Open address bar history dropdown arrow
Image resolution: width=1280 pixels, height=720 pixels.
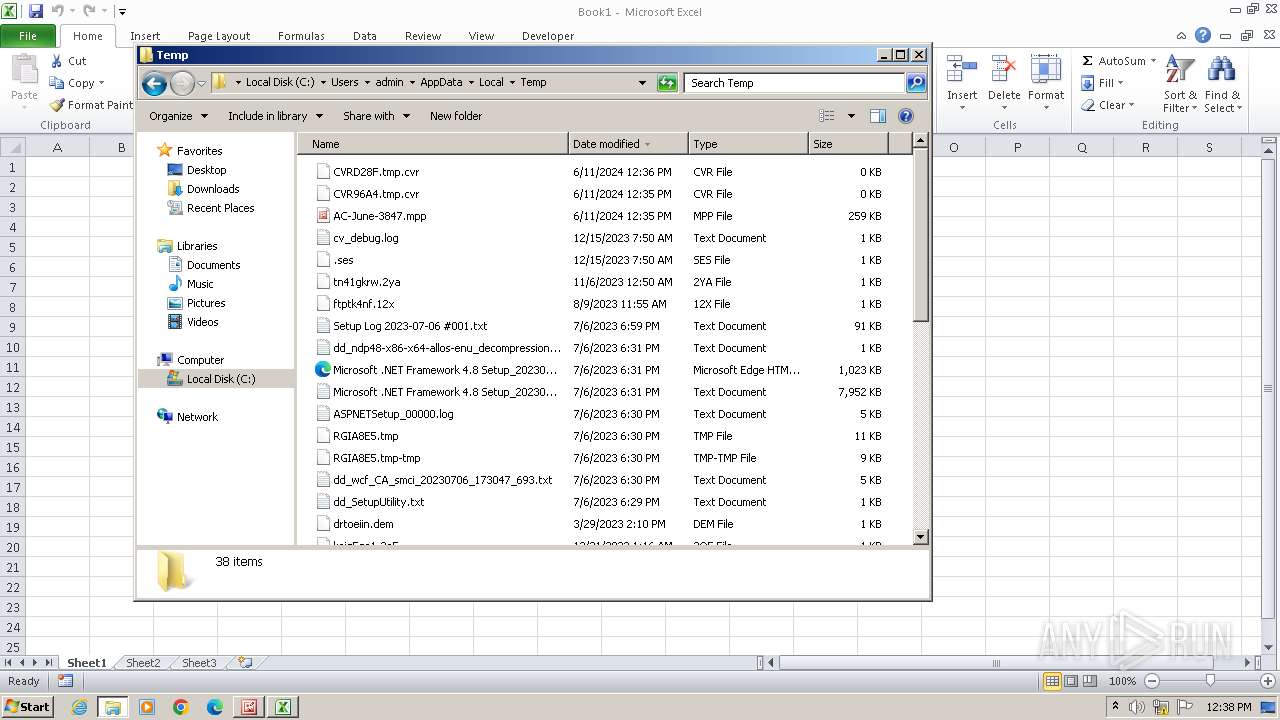click(642, 83)
